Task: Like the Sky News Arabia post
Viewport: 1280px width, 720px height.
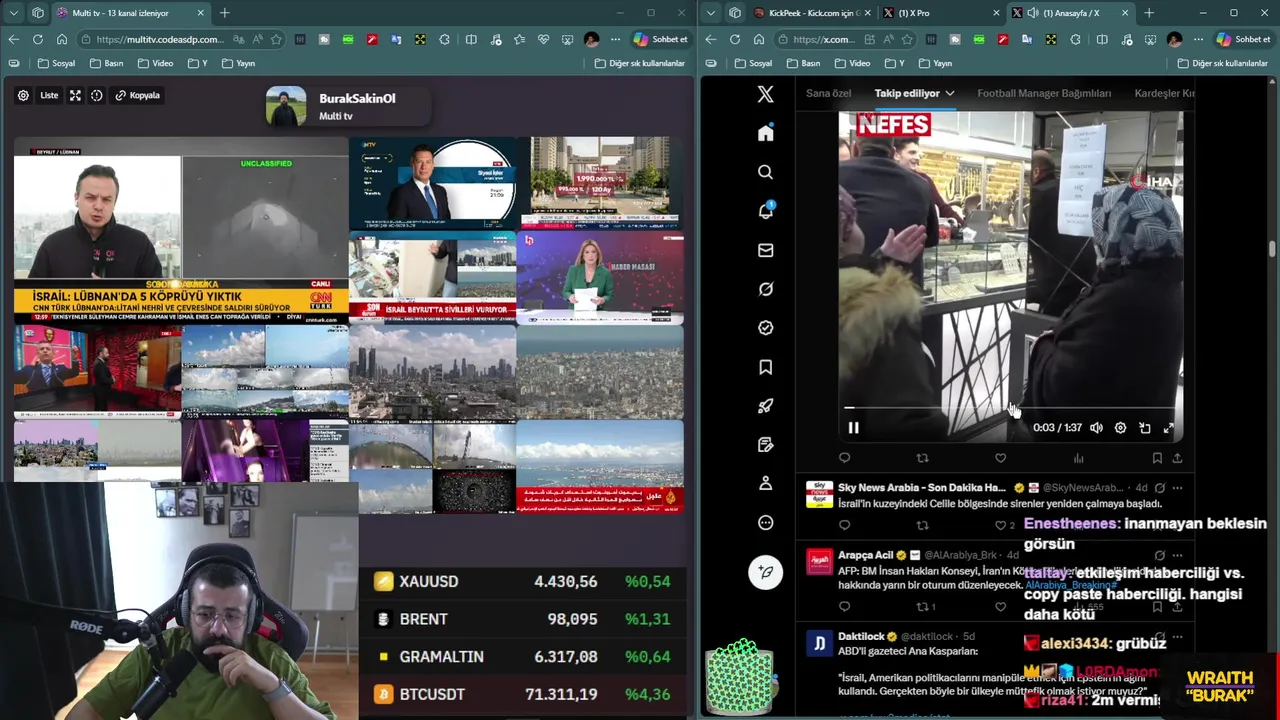Action: (x=1000, y=525)
